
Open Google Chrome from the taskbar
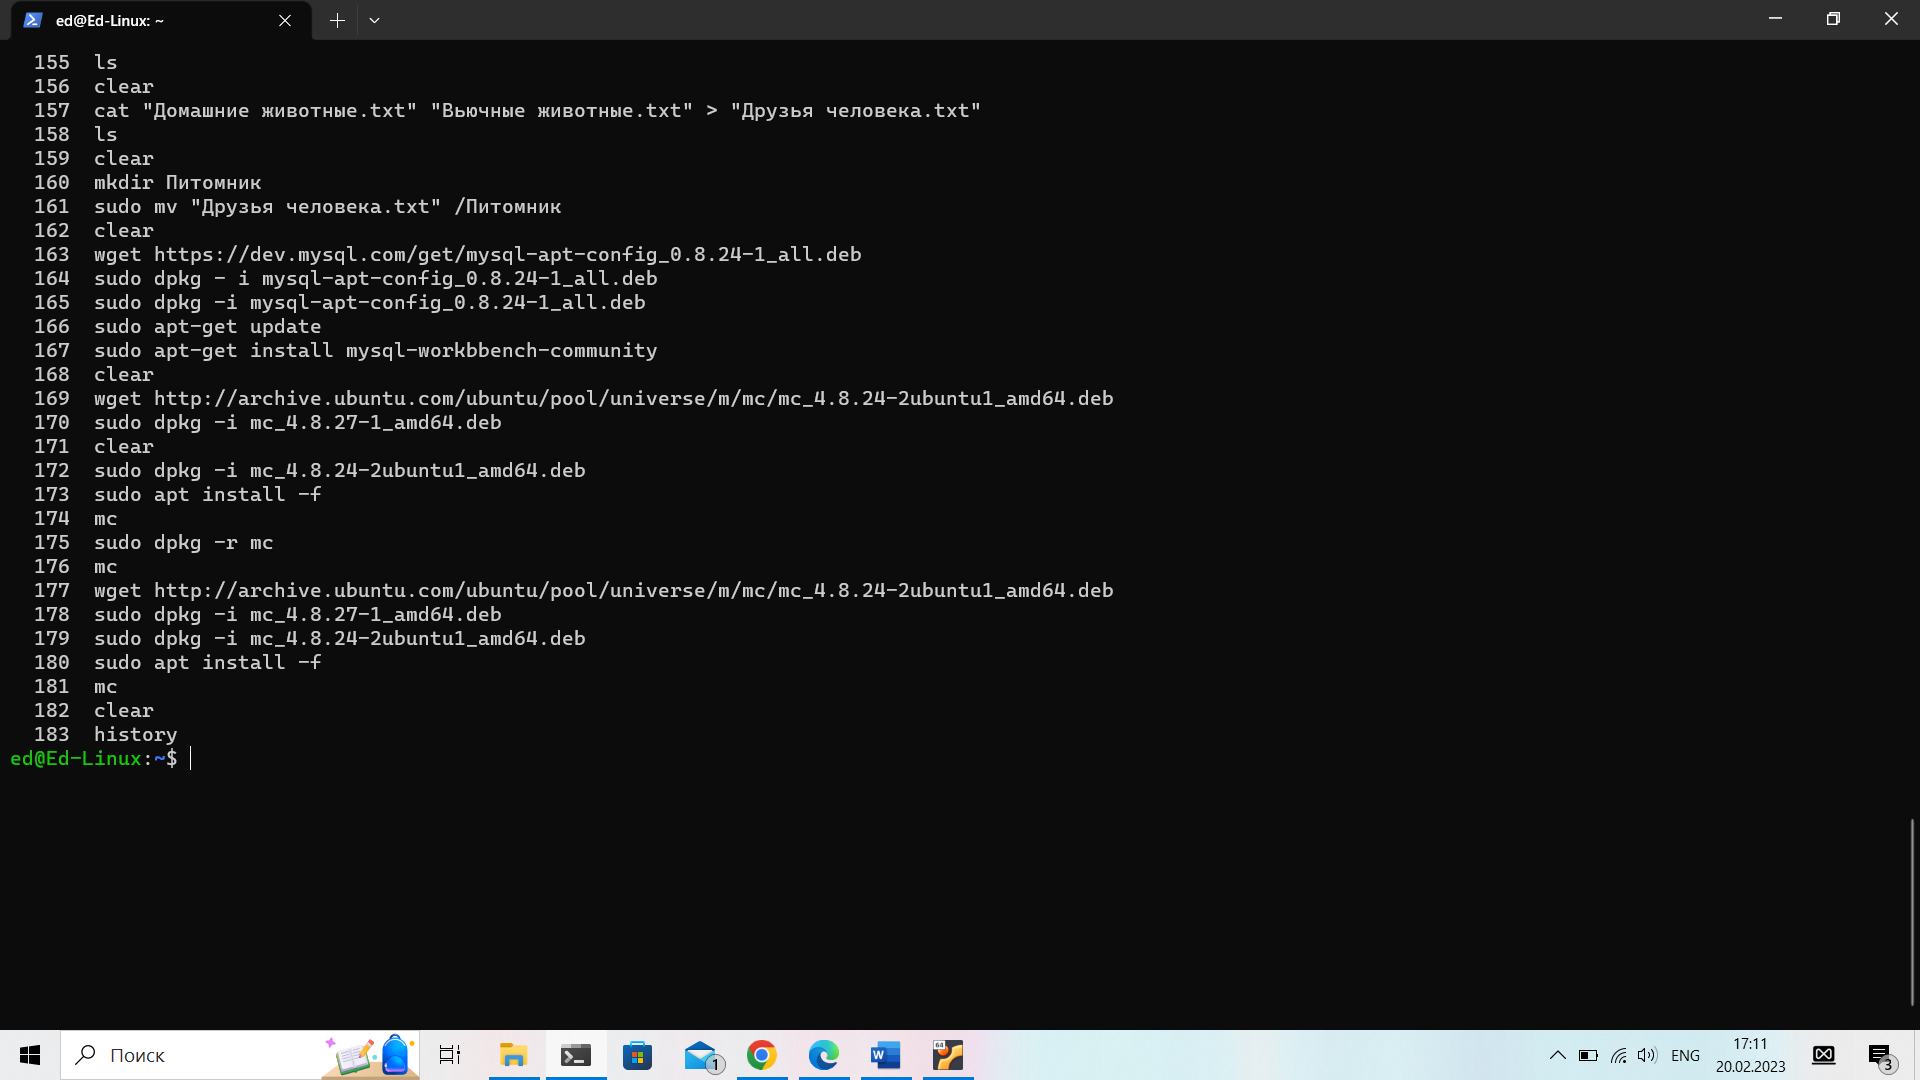pos(762,1055)
